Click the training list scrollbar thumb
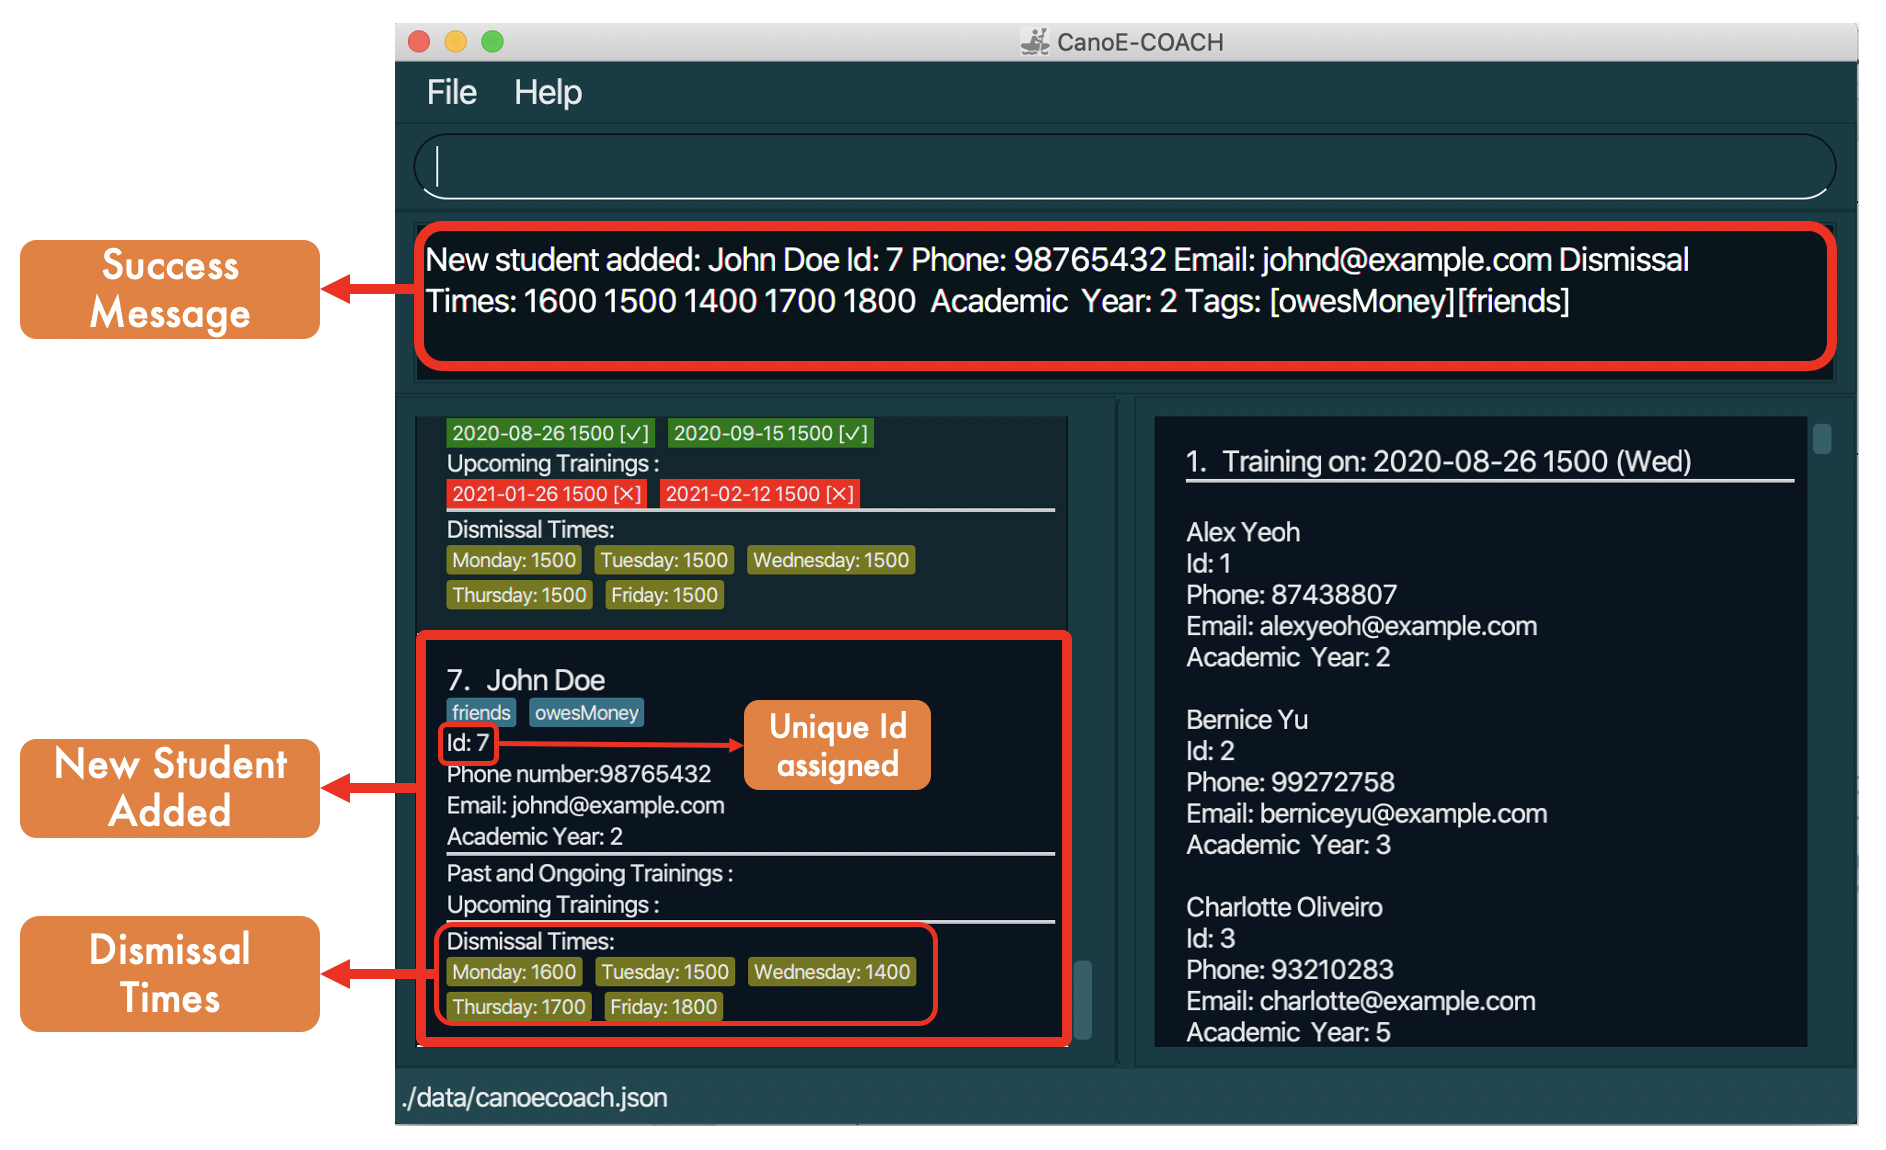The height and width of the screenshot is (1150, 1886). [1822, 439]
